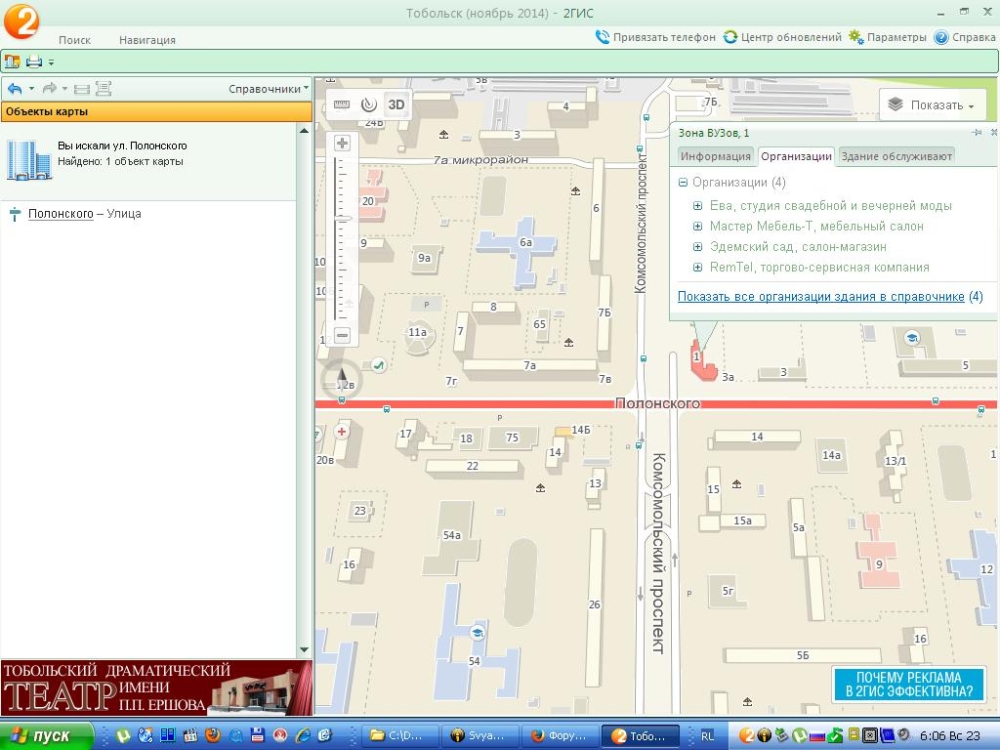Click the medical red cross icon on map
Image resolution: width=1000 pixels, height=750 pixels.
tap(341, 431)
